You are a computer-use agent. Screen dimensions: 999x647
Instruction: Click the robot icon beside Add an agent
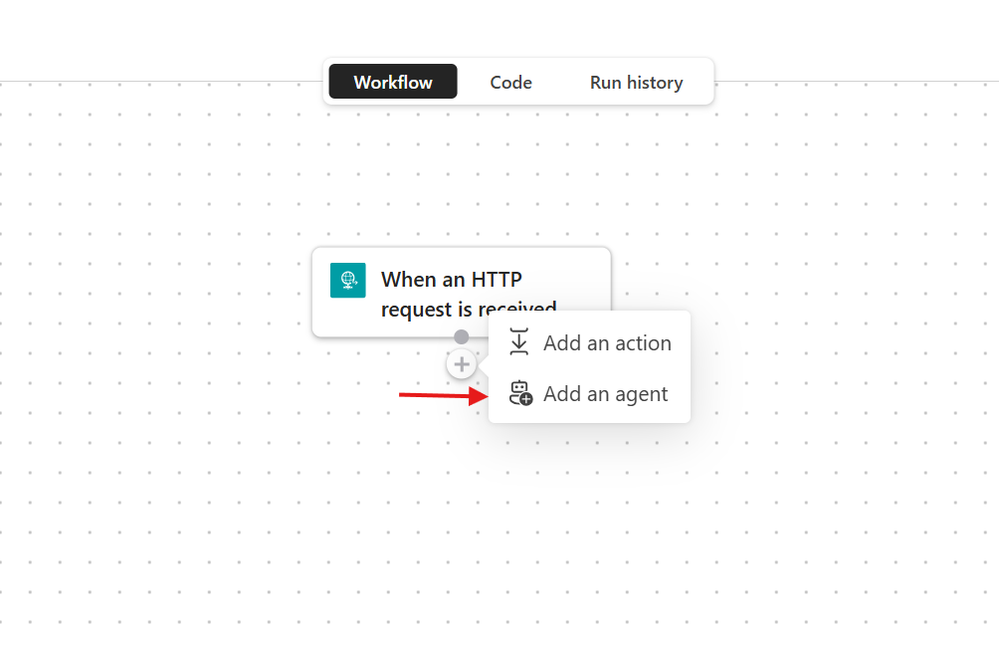pyautogui.click(x=521, y=393)
